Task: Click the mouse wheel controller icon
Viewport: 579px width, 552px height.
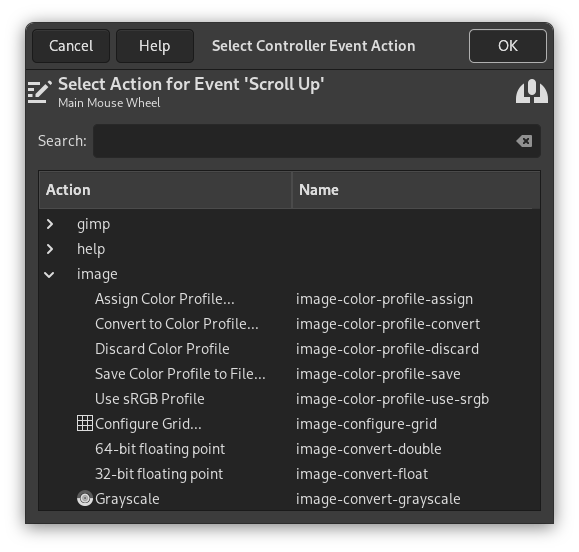Action: coord(532,91)
